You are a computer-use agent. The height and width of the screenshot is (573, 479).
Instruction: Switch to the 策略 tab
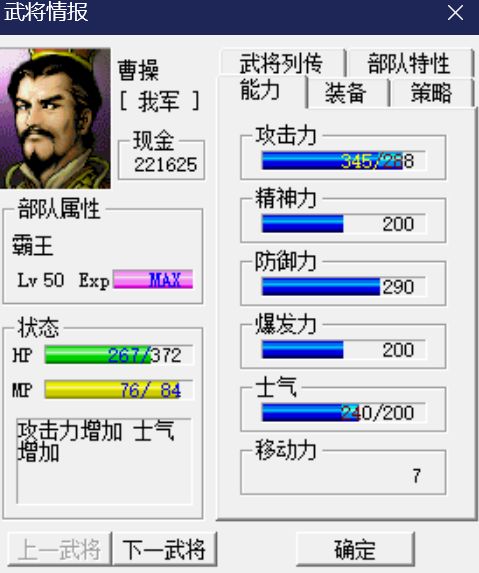pos(432,93)
